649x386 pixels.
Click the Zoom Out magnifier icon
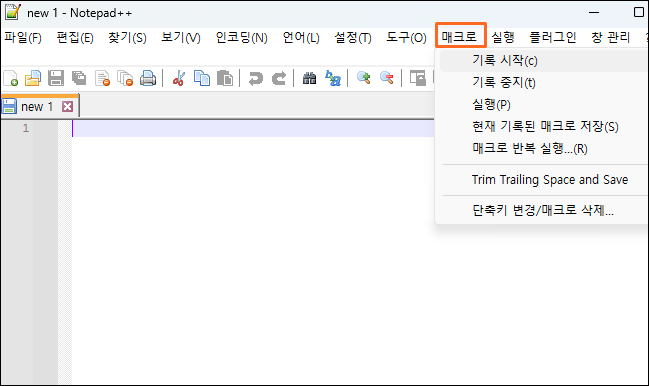[387, 78]
